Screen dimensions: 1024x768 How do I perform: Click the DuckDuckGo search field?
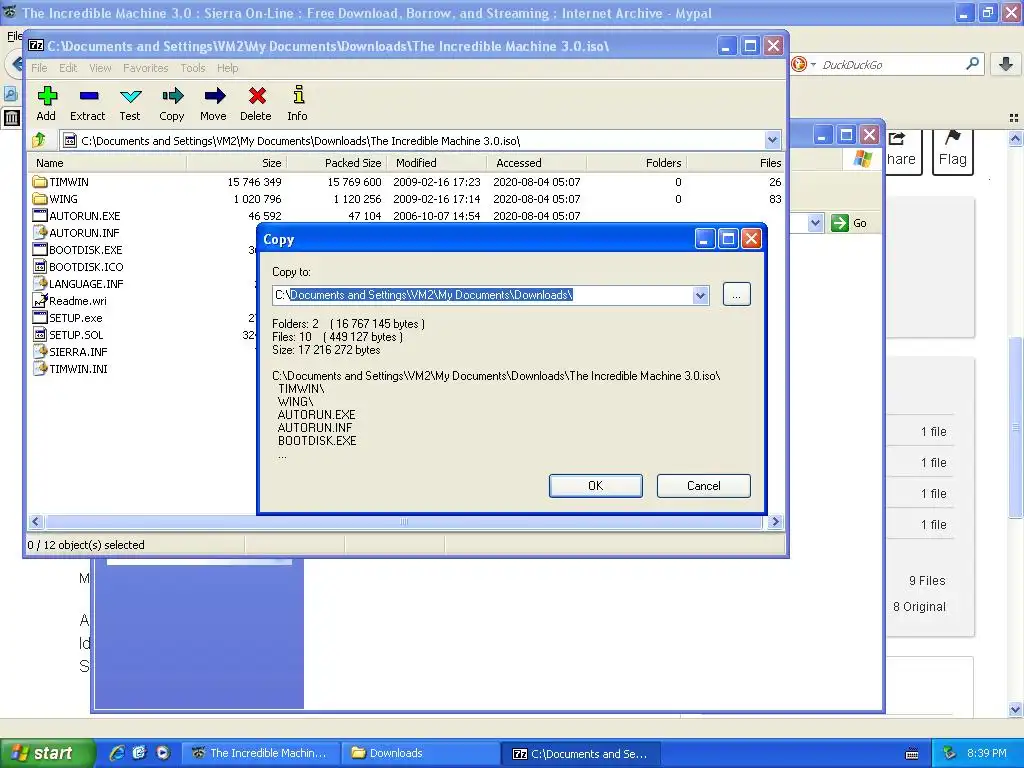pyautogui.click(x=891, y=65)
